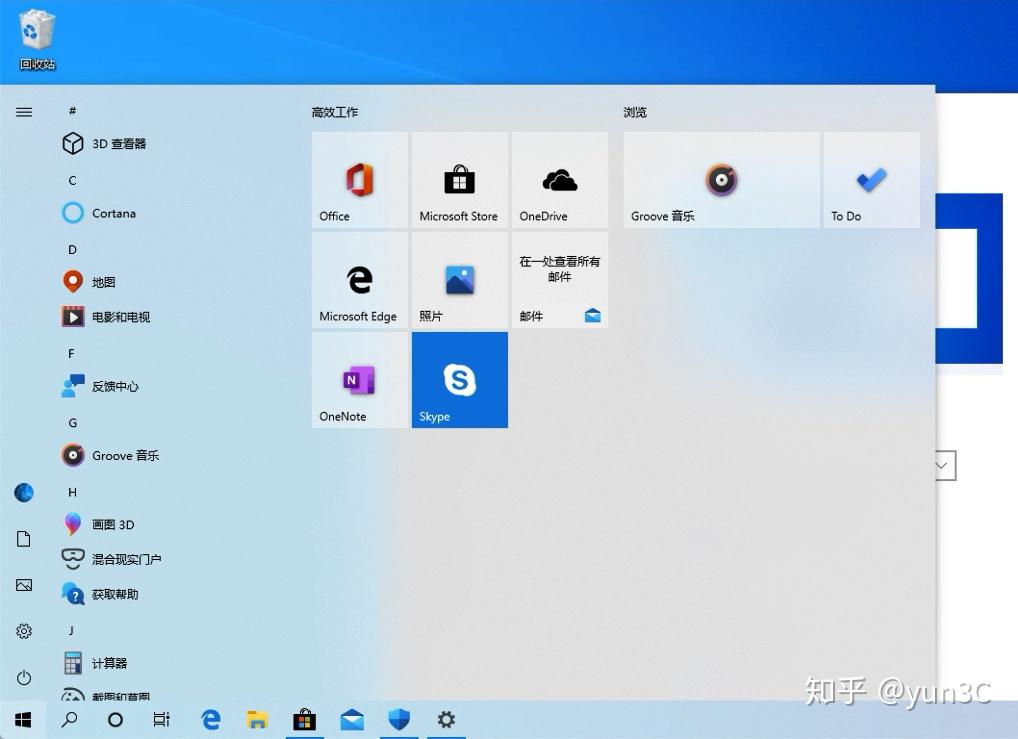Viewport: 1018px width, 739px height.
Task: Open the Microsoft Edge tile
Action: [x=359, y=280]
